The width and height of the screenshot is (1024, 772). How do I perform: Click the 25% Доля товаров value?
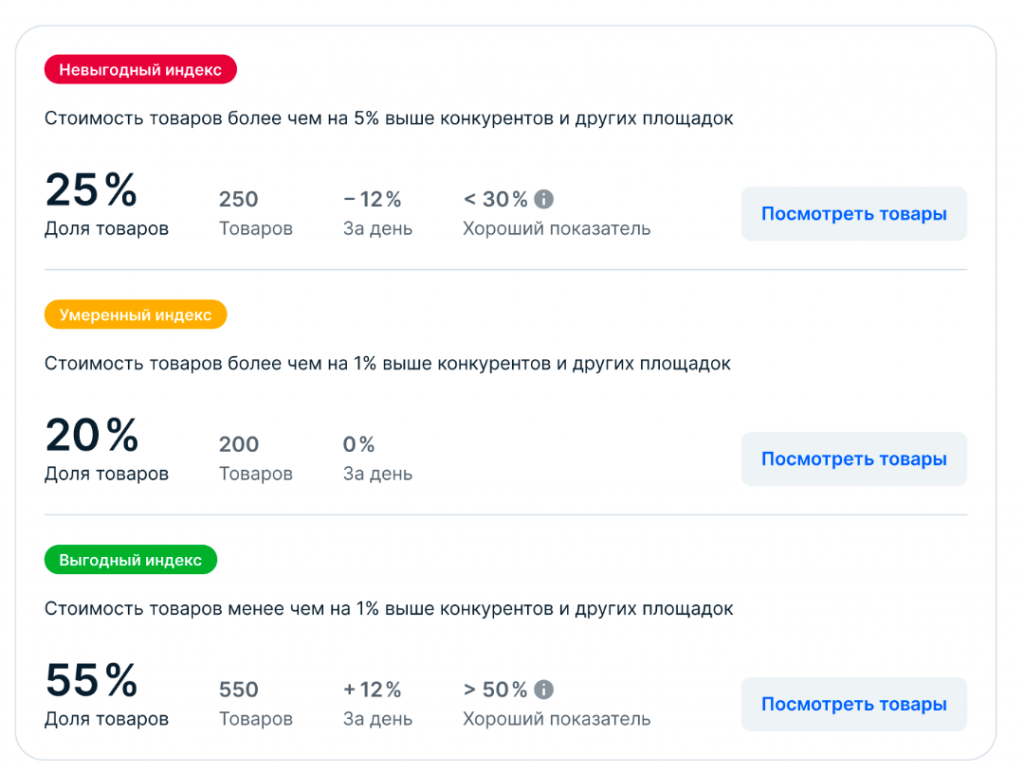(91, 190)
